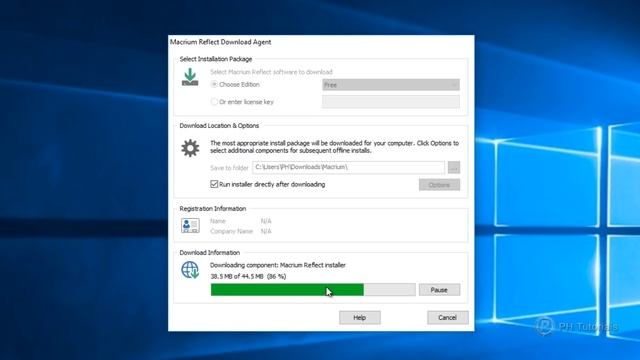Click the registration ID card icon
This screenshot has height=360, width=640.
point(190,225)
